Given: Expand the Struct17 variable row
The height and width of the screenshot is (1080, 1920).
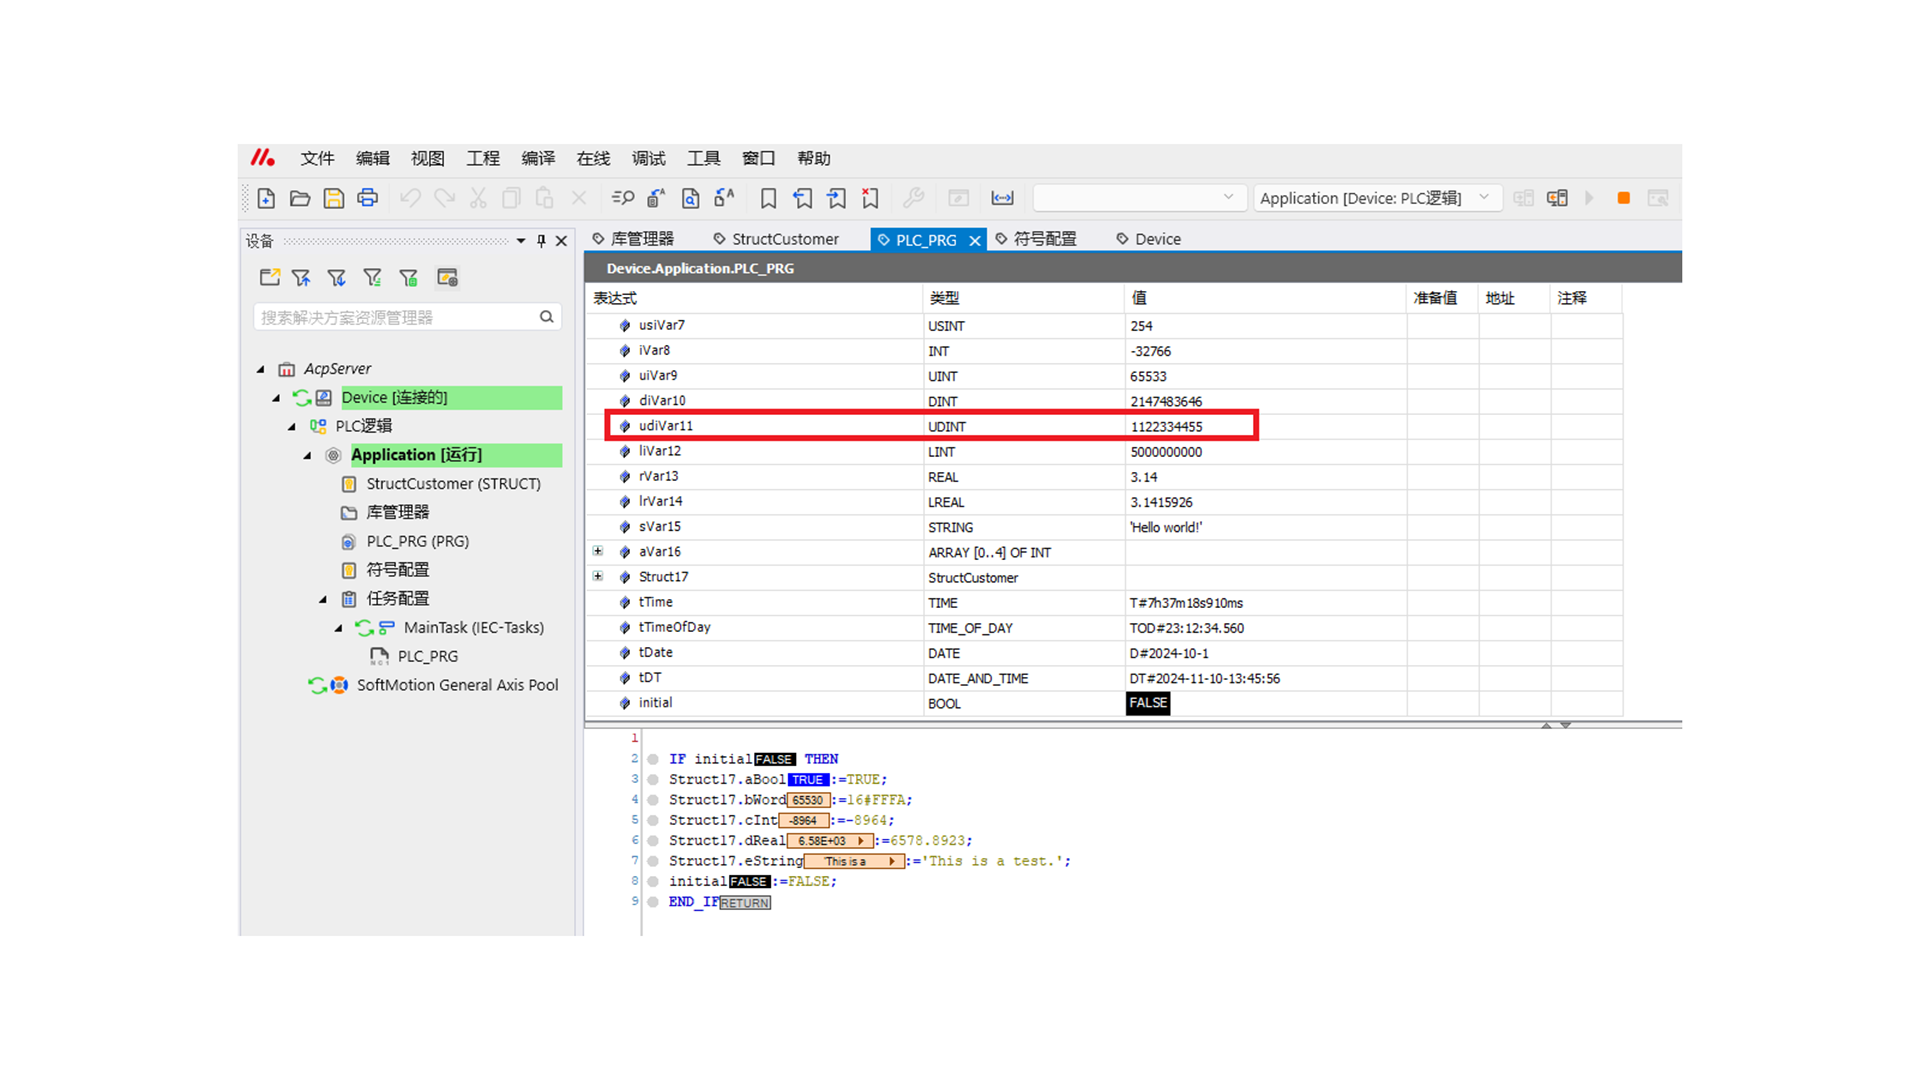Looking at the screenshot, I should click(598, 576).
